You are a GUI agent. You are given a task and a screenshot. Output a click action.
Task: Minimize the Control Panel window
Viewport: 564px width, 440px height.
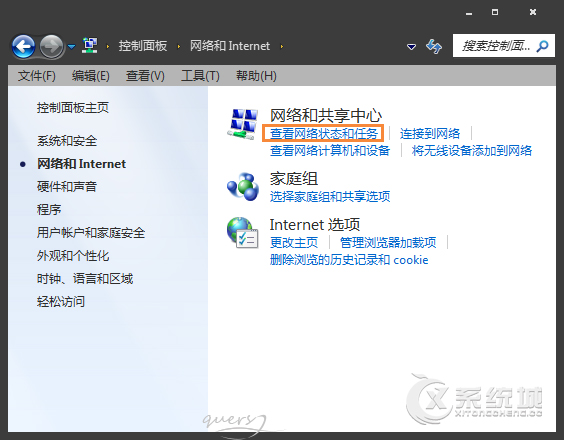click(469, 13)
